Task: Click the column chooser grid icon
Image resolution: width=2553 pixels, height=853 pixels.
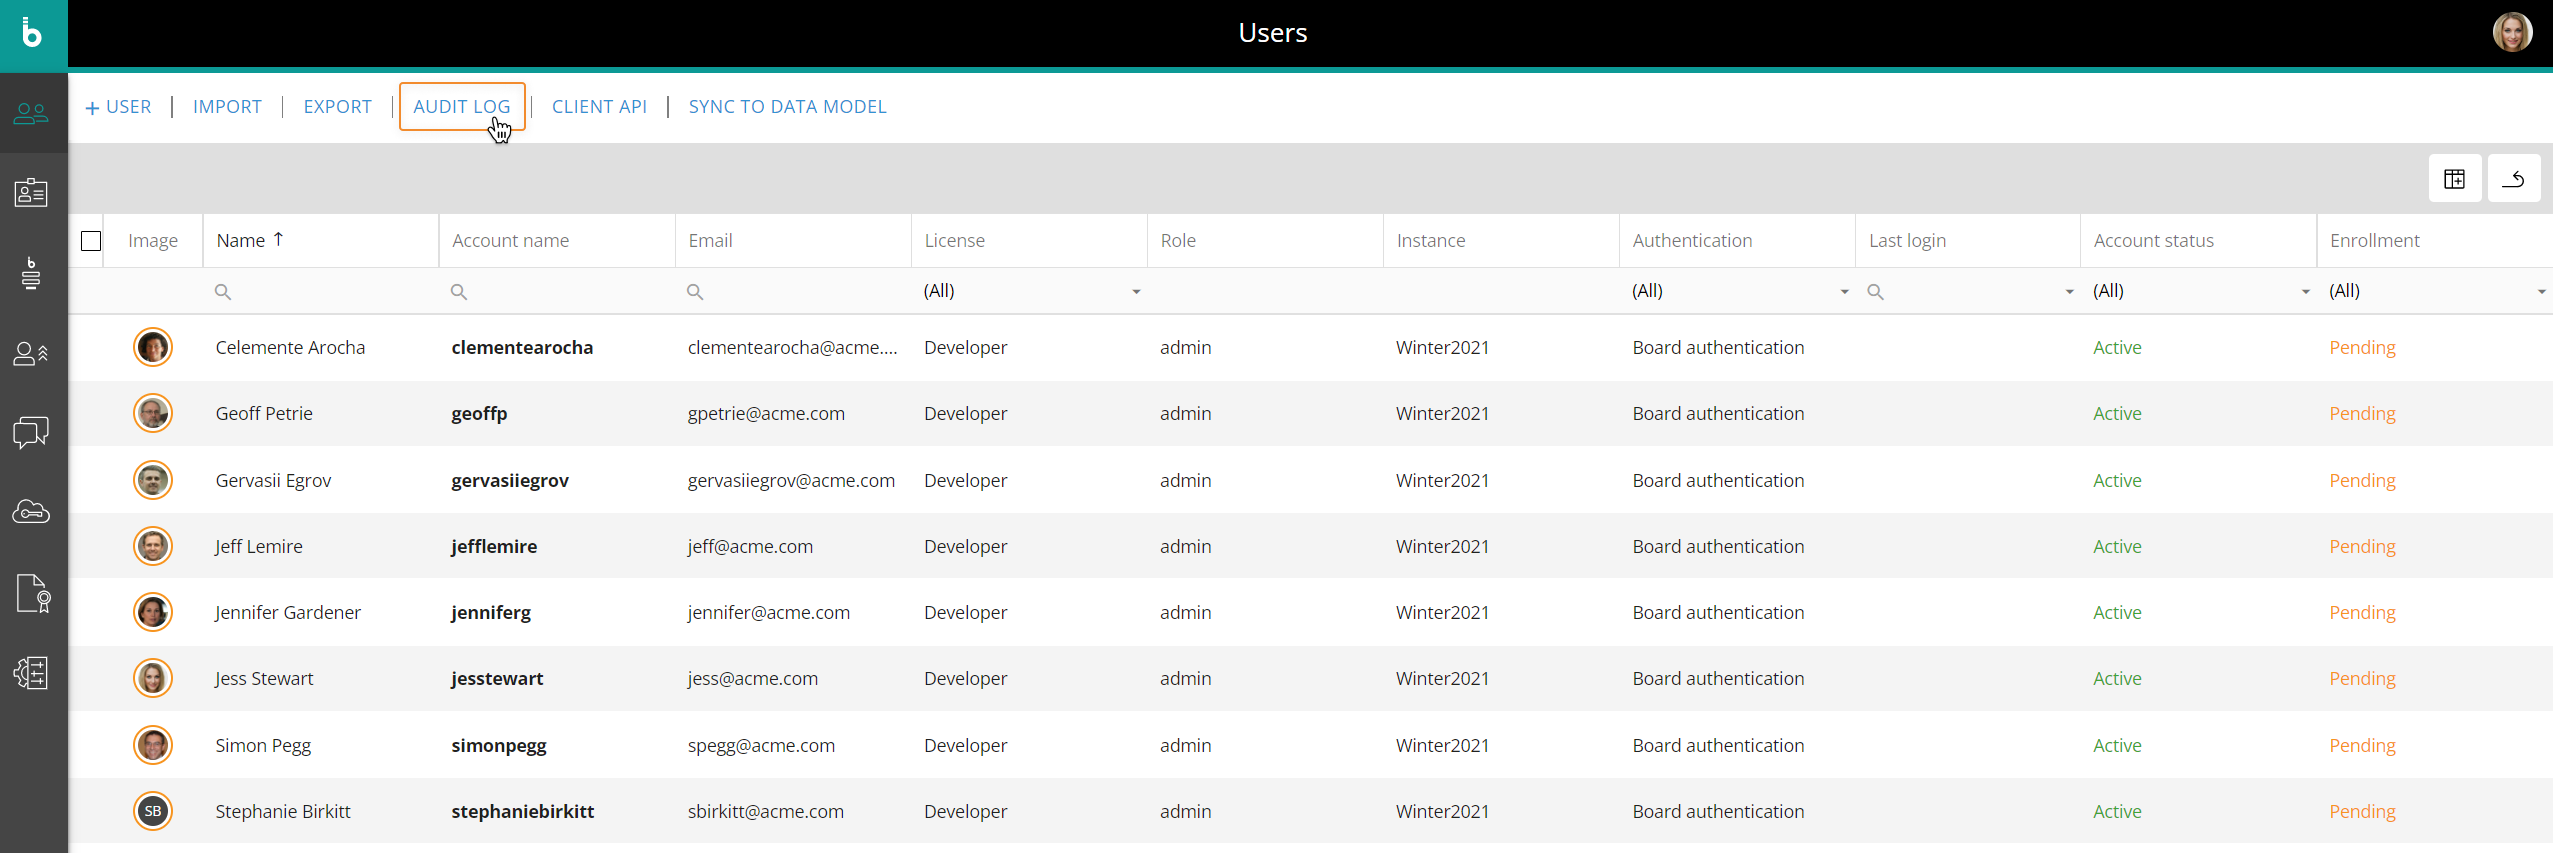Action: pyautogui.click(x=2454, y=179)
